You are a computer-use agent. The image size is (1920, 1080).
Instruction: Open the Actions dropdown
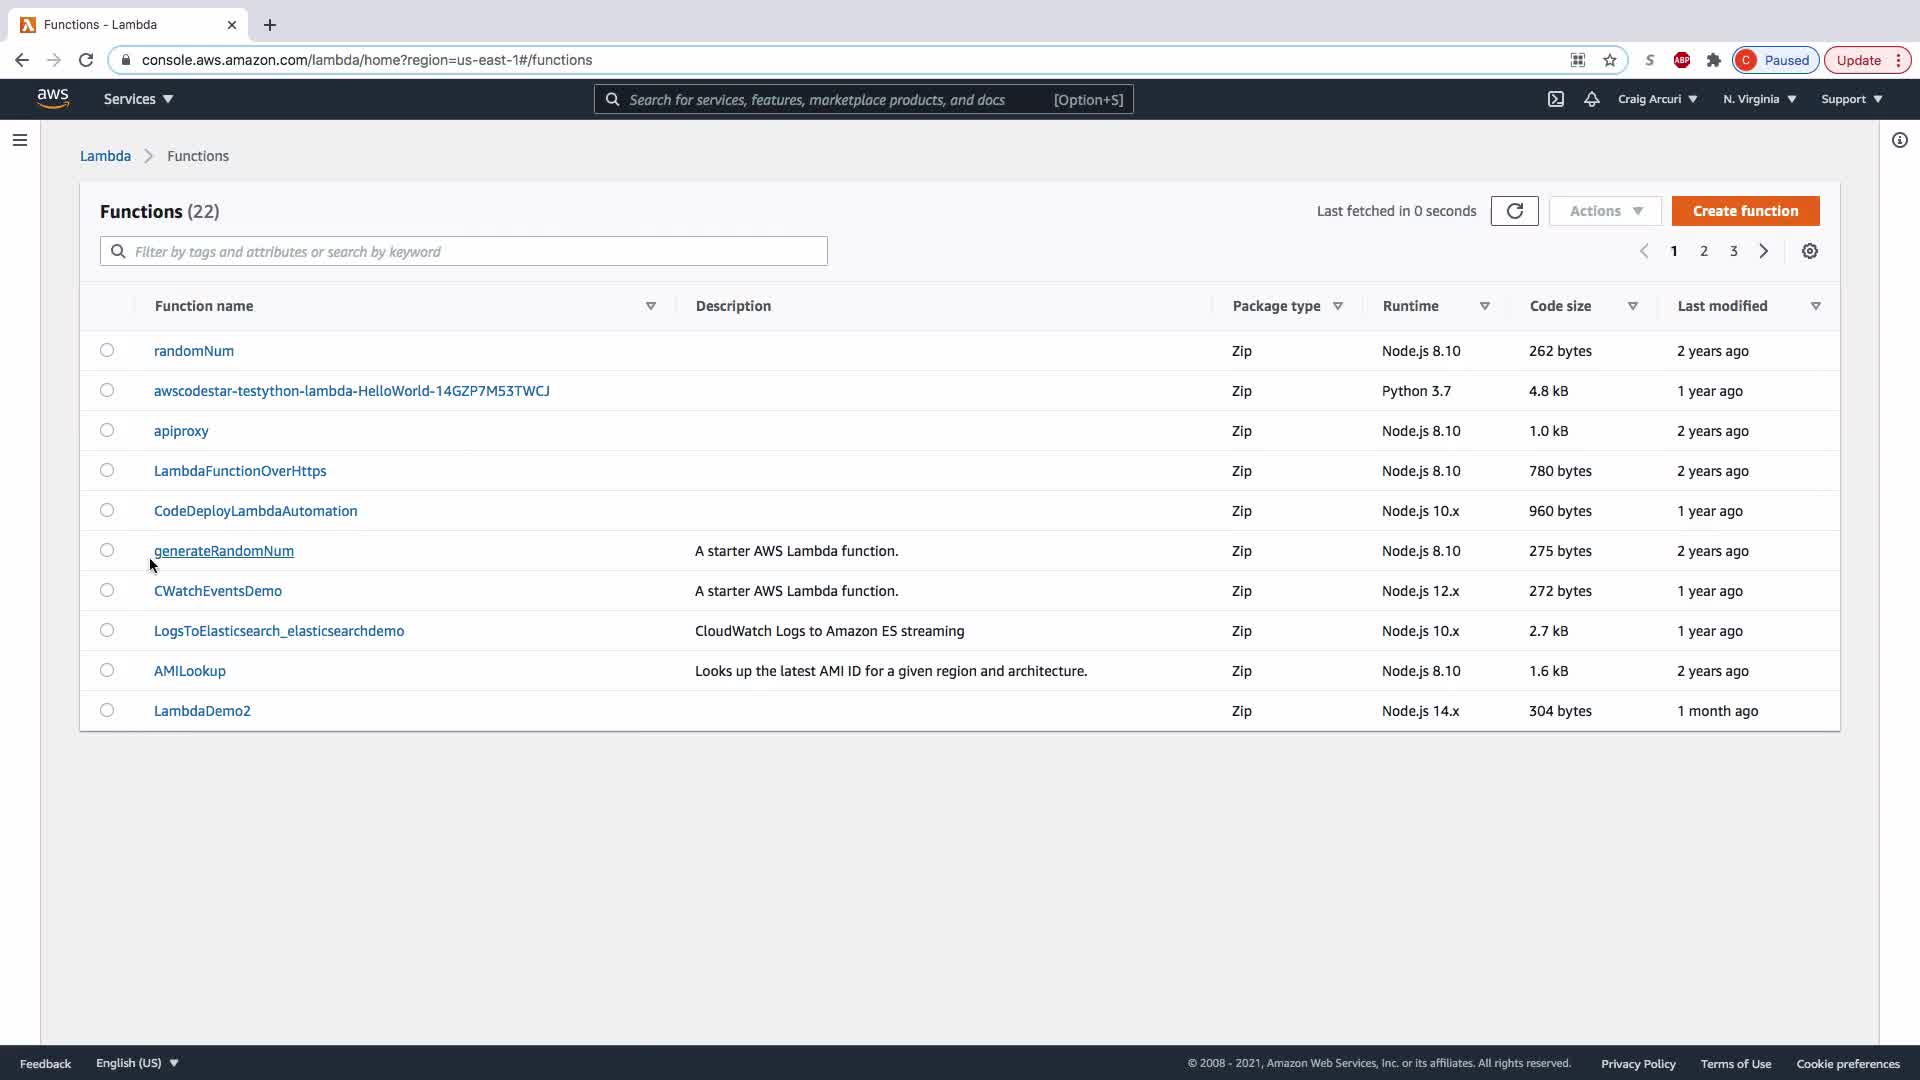1605,211
